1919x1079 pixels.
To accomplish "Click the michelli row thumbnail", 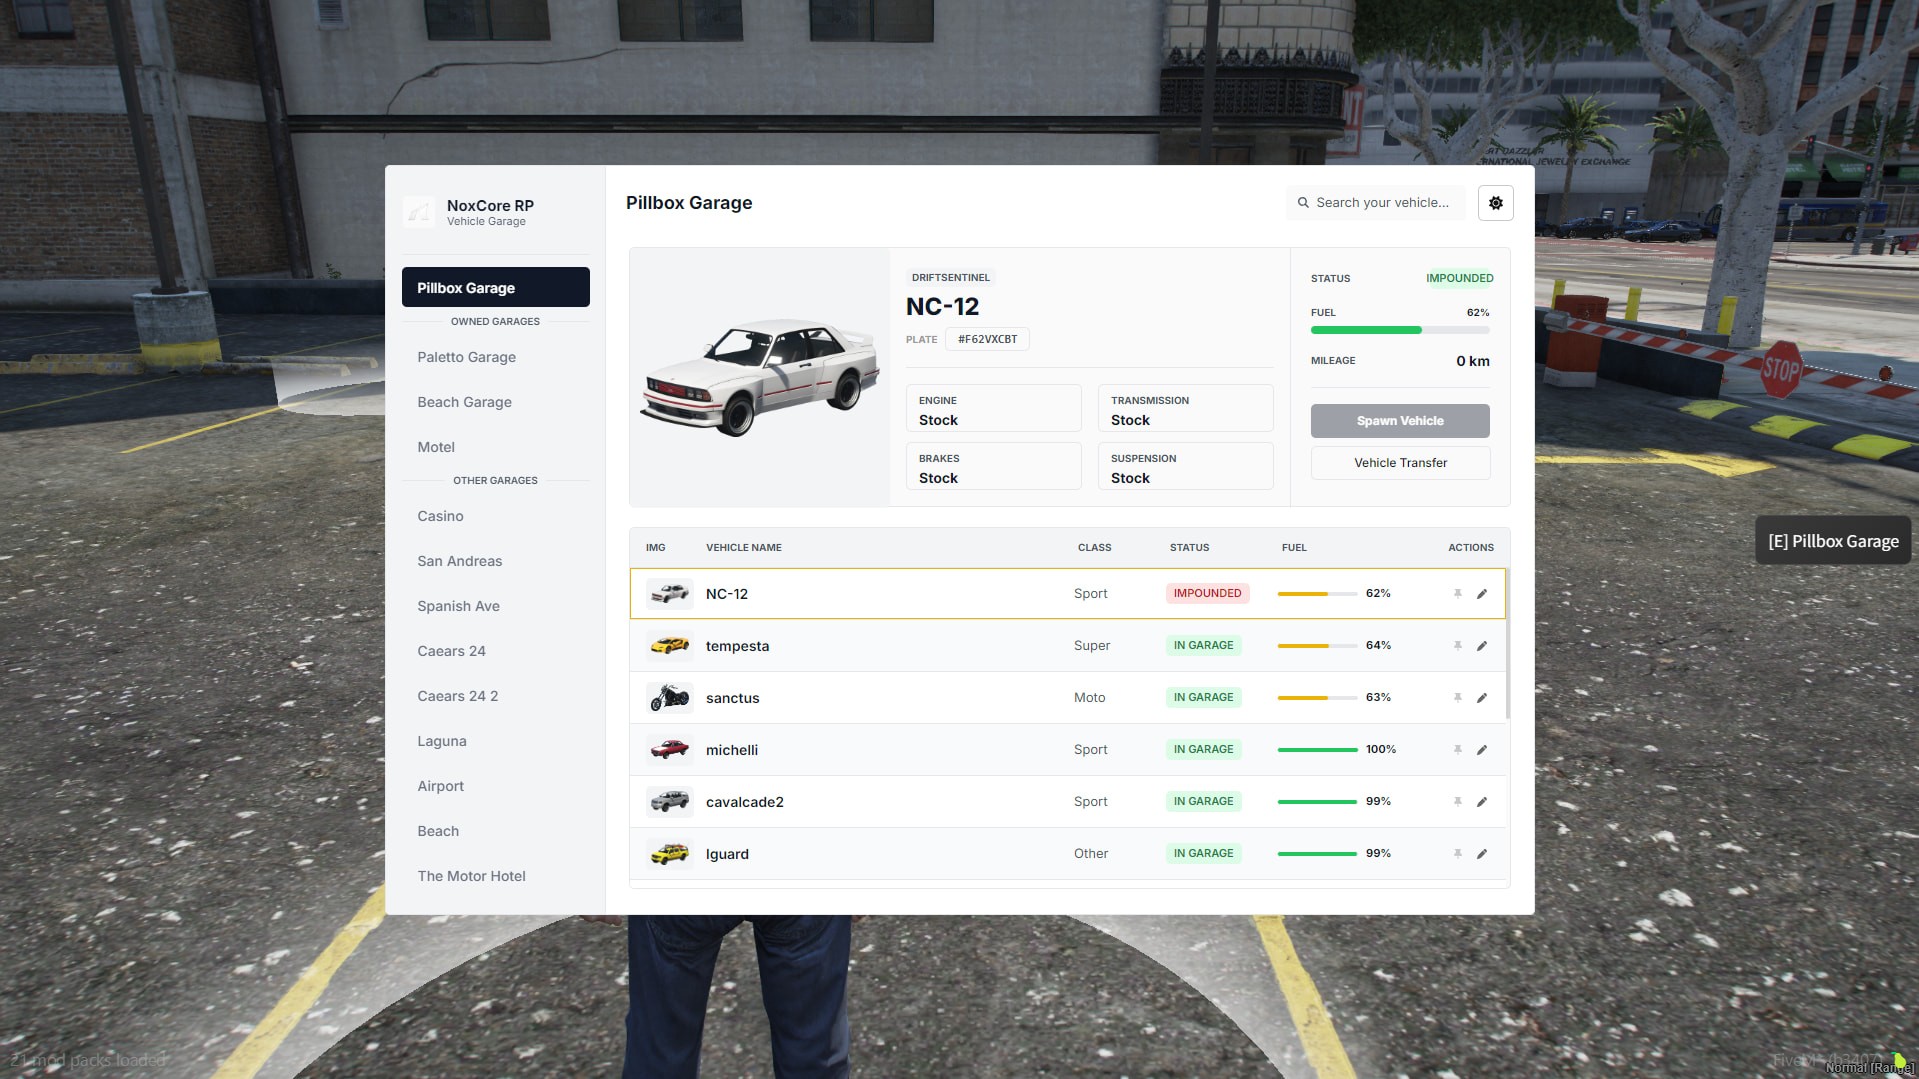I will [669, 750].
